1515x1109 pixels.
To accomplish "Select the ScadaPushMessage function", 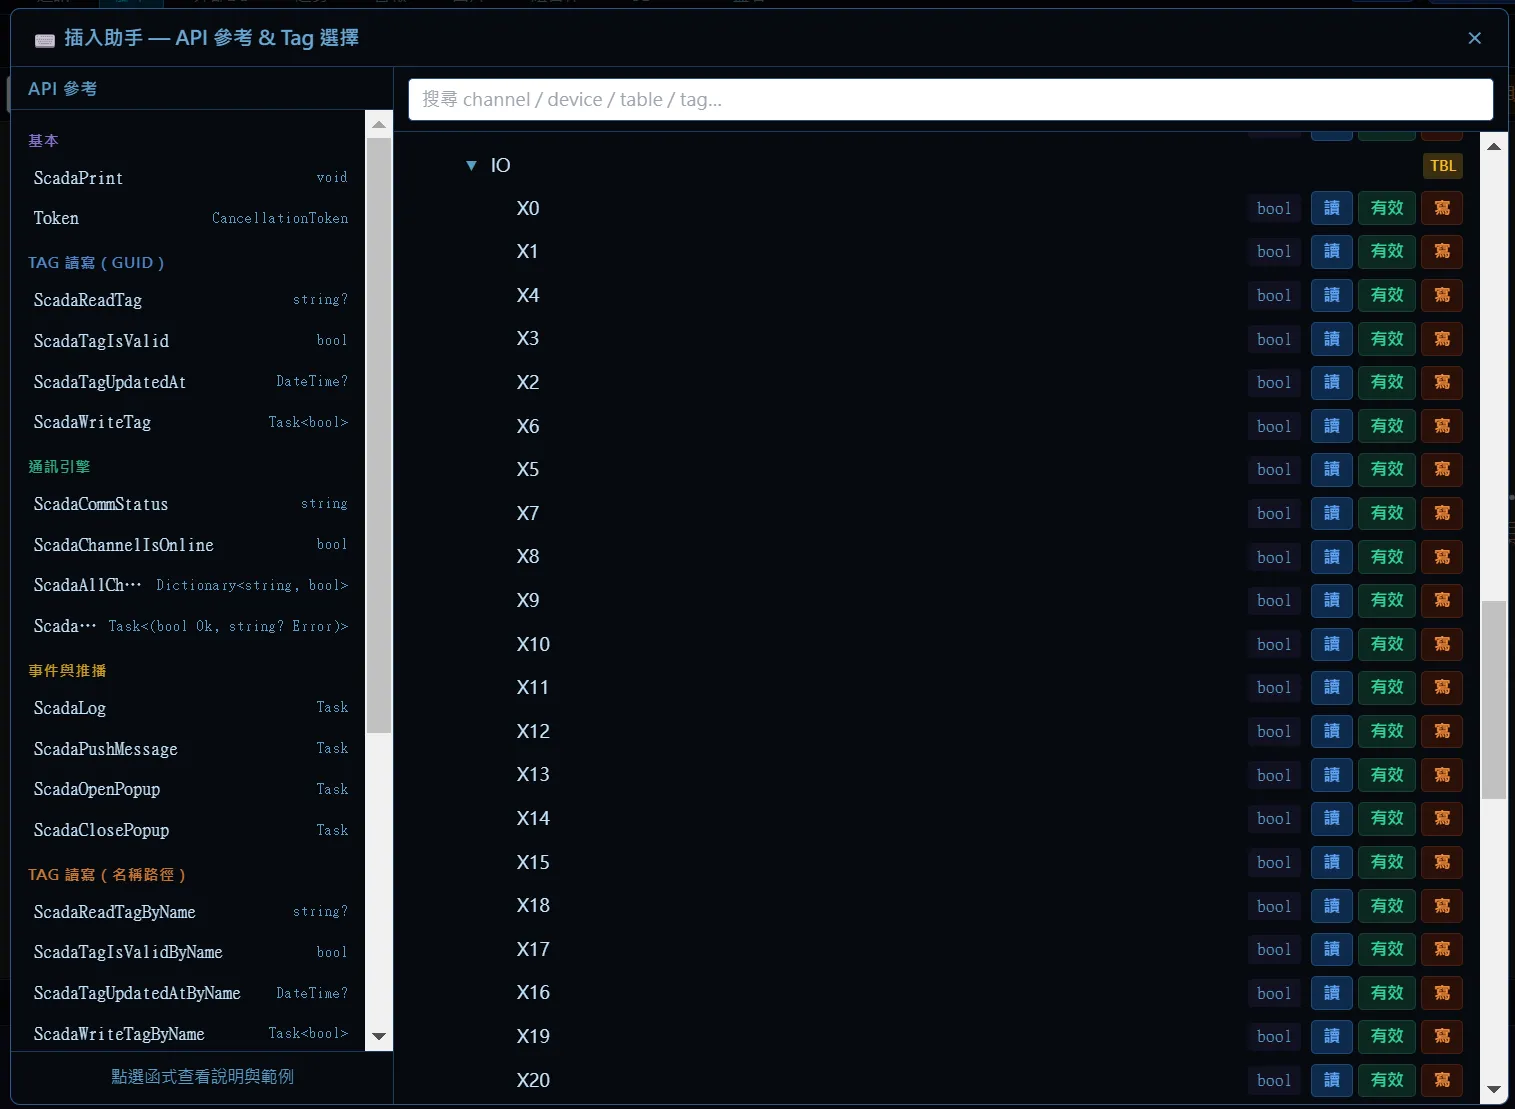I will point(190,749).
